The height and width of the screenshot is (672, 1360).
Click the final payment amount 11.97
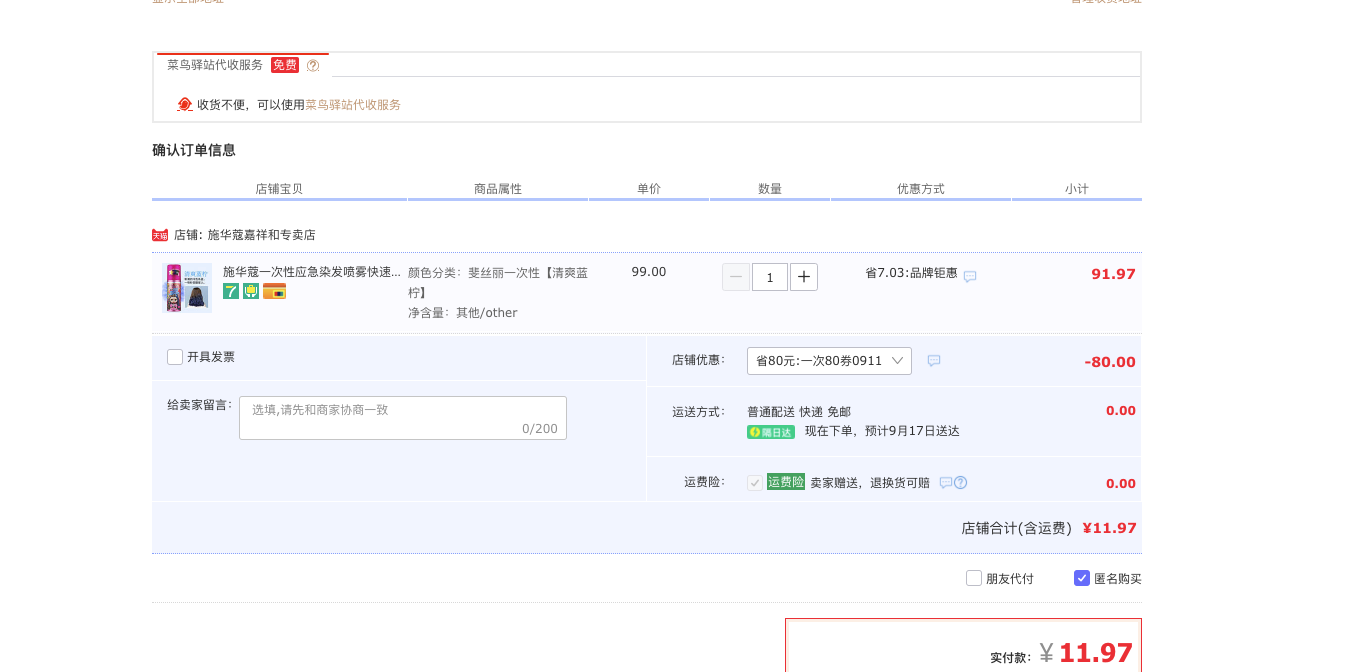pyautogui.click(x=1096, y=653)
